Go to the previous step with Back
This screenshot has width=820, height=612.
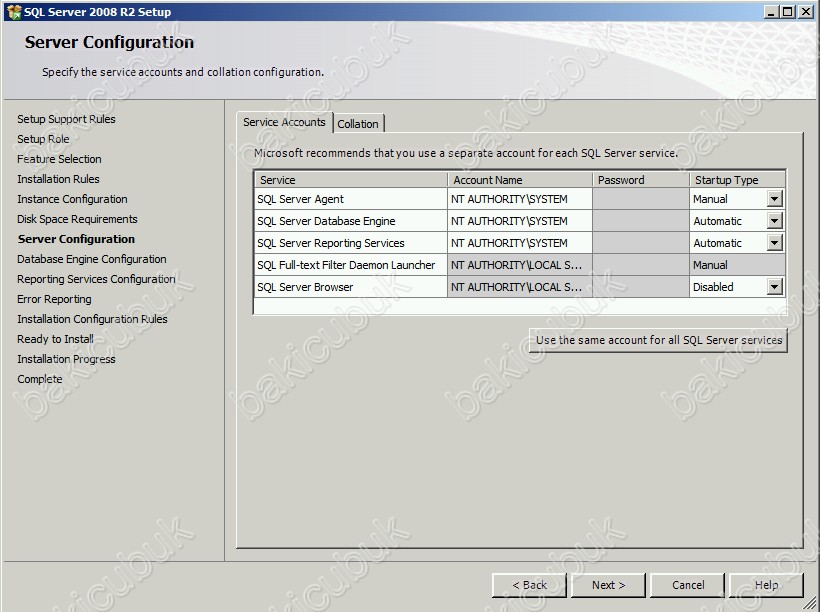[529, 585]
